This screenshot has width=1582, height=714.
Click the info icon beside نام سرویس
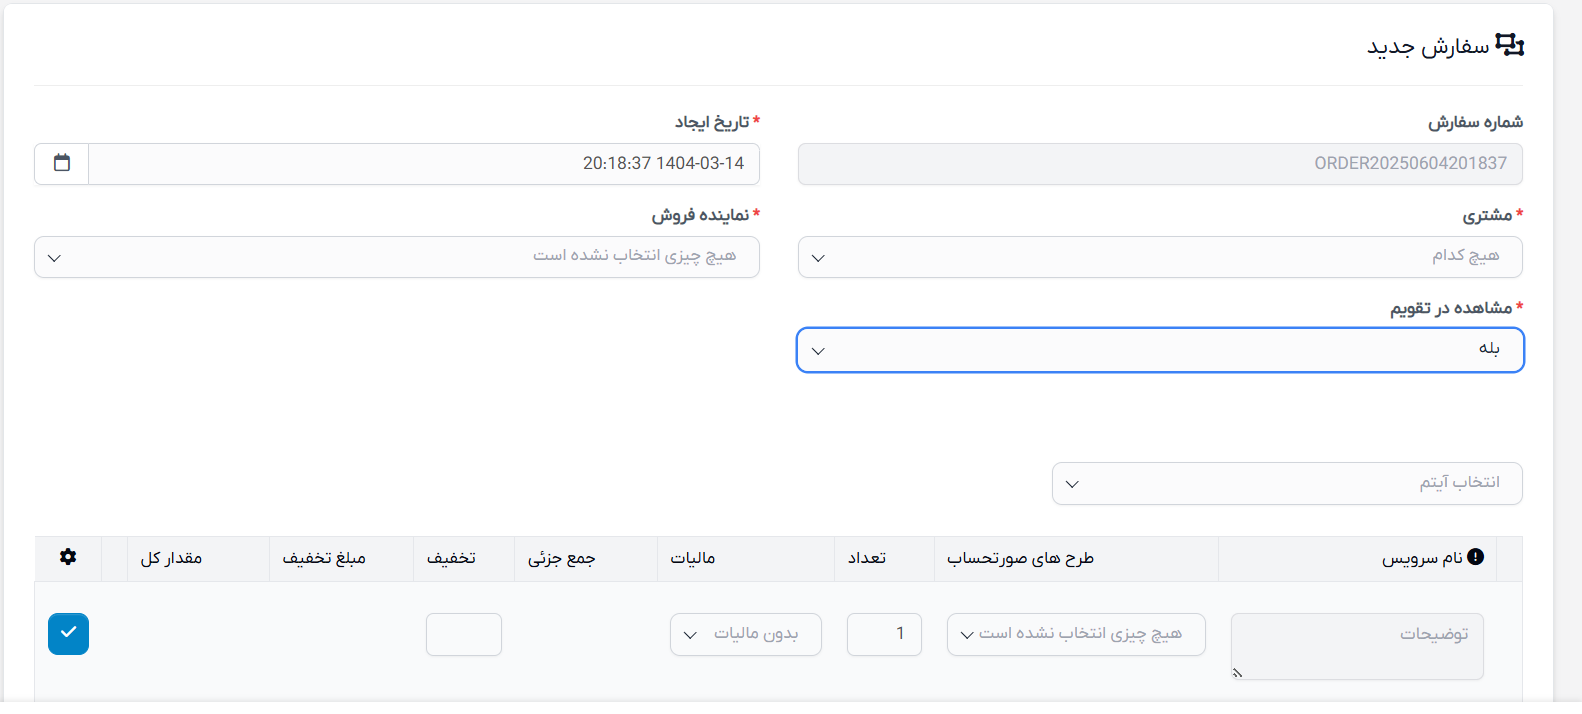pos(1475,557)
